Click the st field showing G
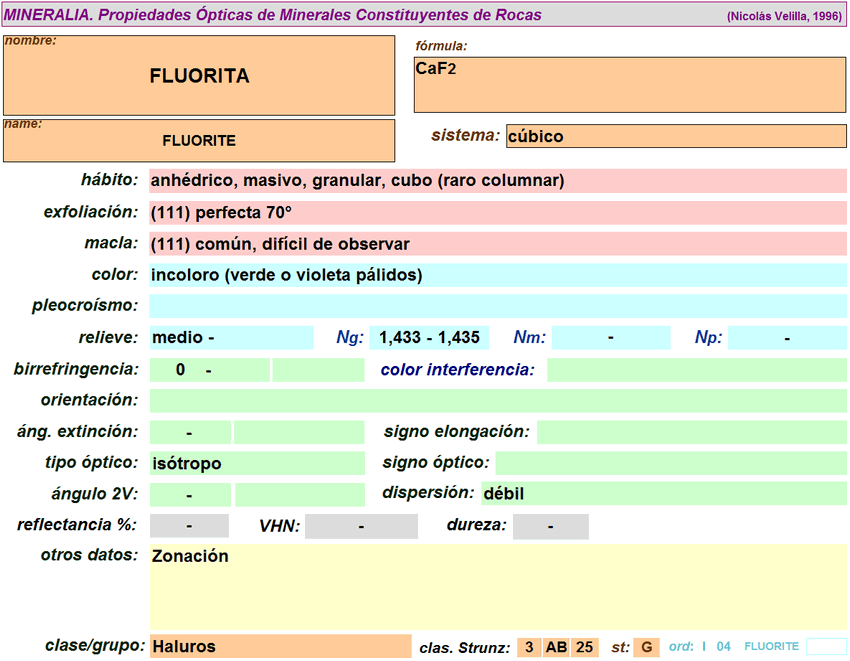This screenshot has width=850, height=661. point(647,647)
